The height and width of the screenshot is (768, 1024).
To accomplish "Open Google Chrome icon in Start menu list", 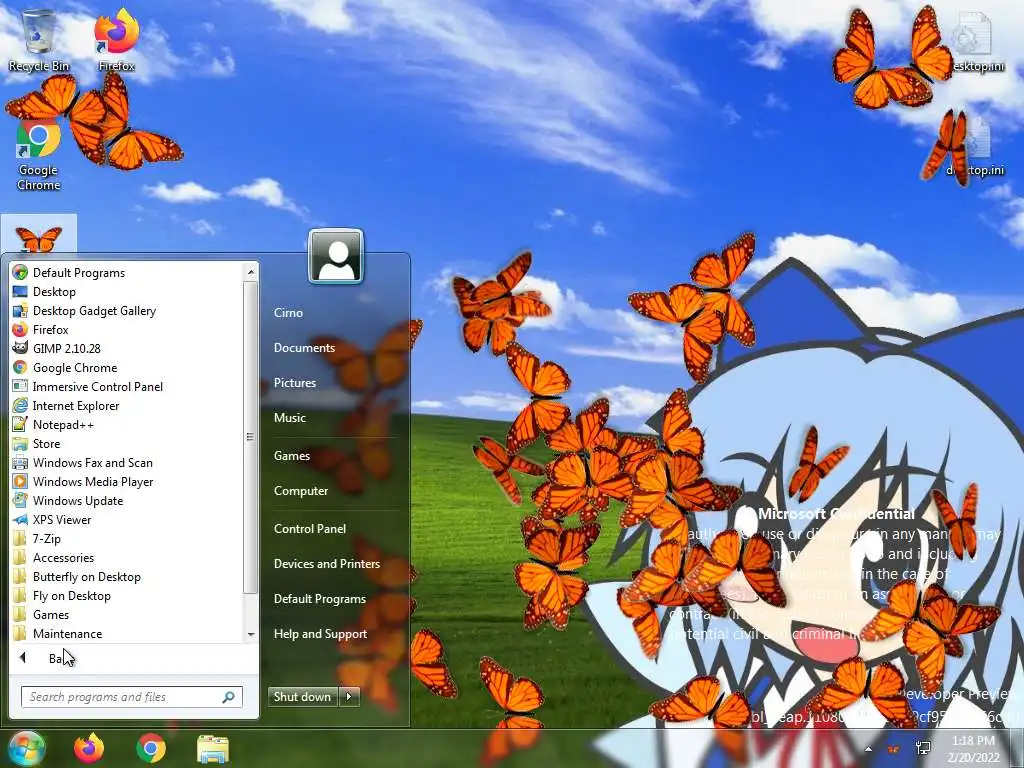I will [x=20, y=367].
